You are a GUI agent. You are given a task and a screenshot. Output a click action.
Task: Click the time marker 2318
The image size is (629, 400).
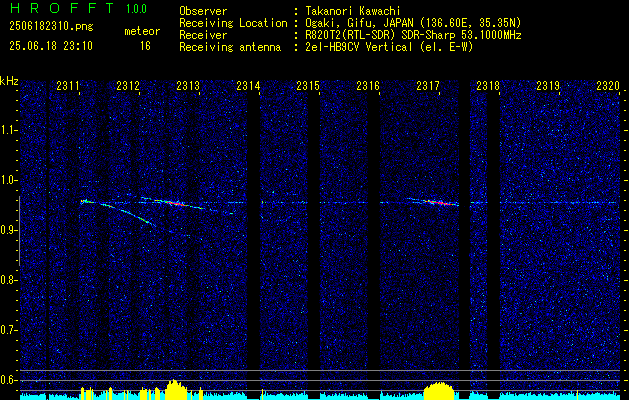pyautogui.click(x=488, y=86)
